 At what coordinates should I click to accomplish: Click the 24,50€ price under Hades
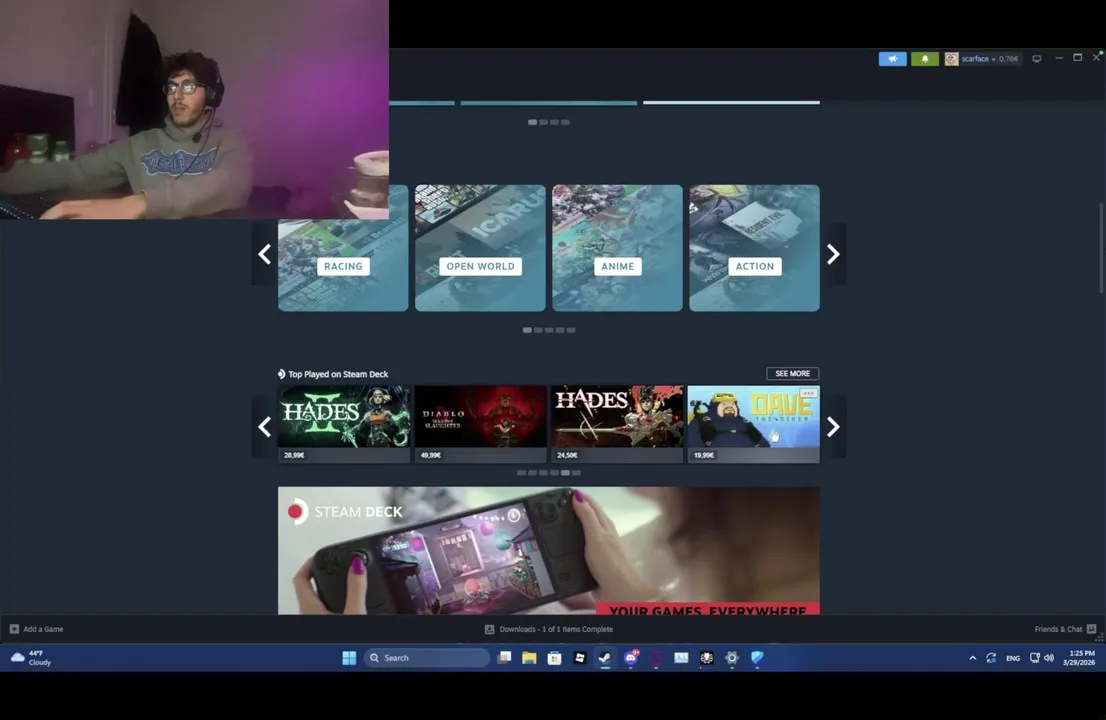click(567, 456)
